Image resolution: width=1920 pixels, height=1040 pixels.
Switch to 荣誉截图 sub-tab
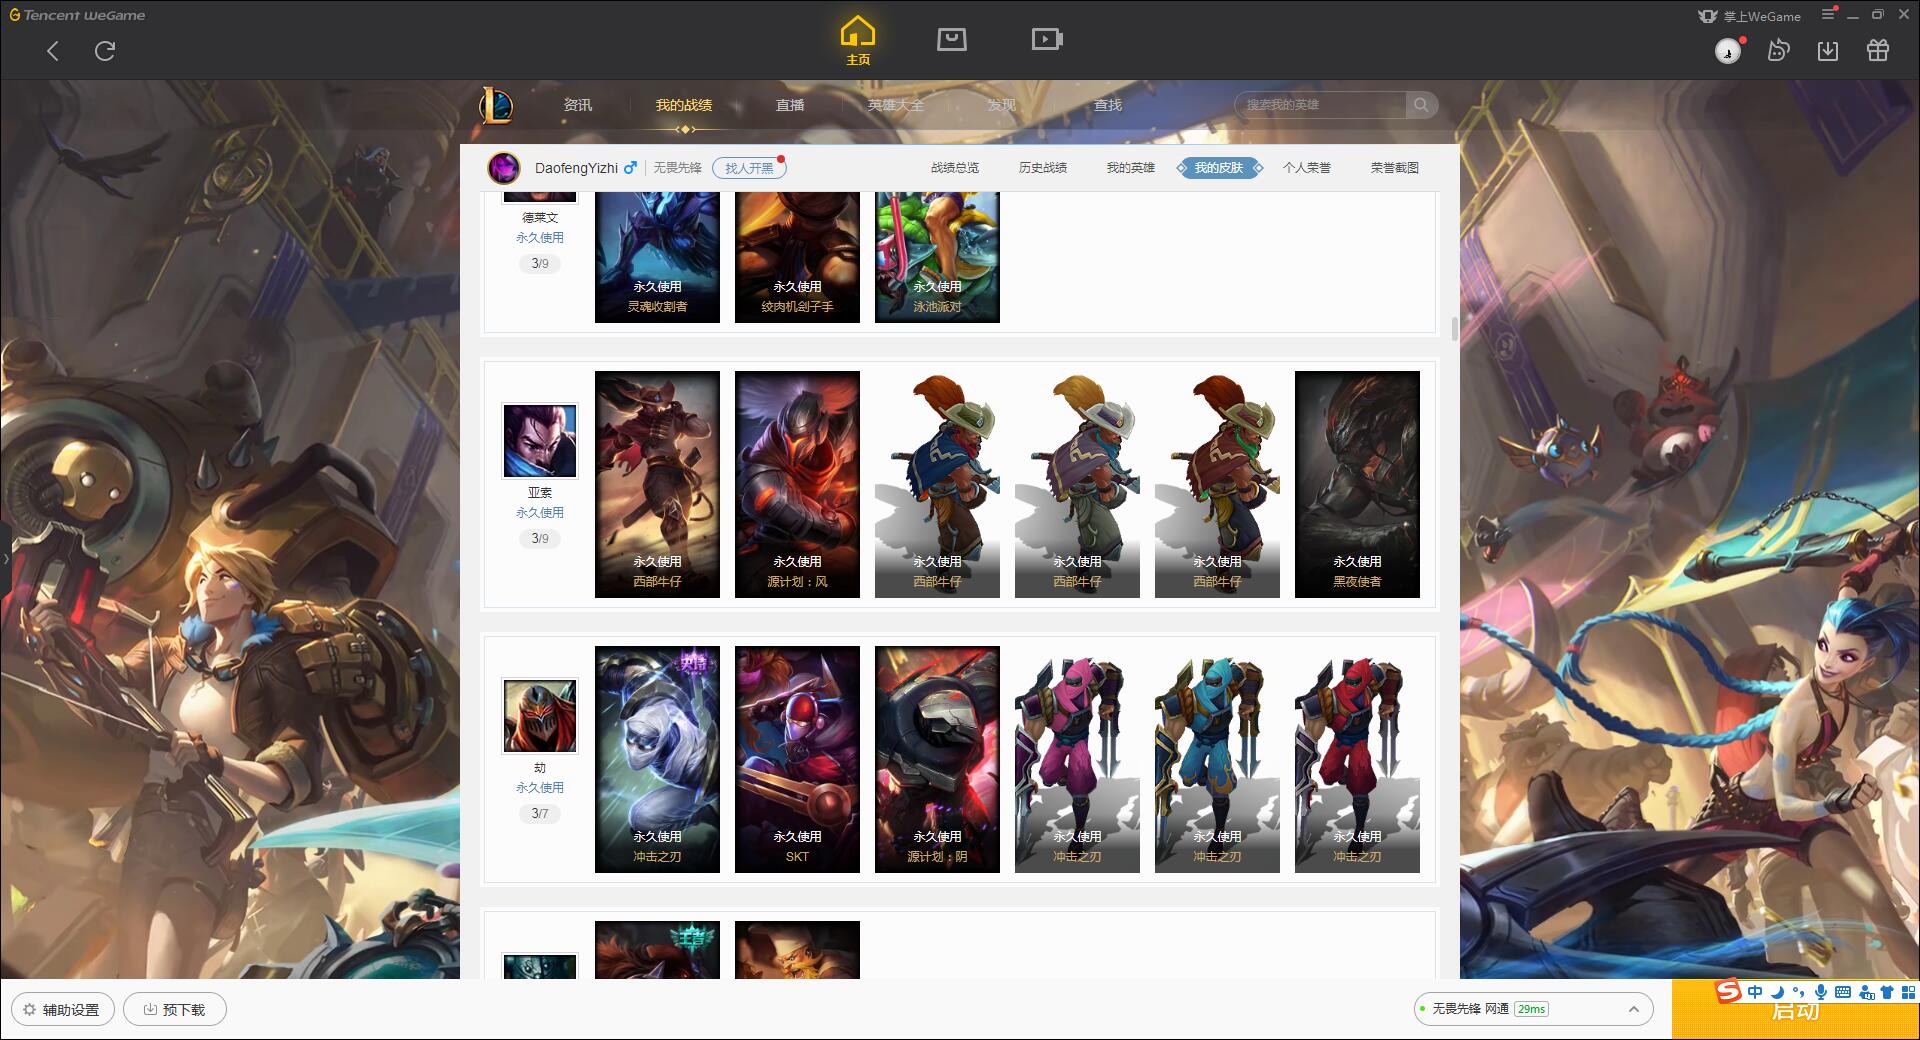tap(1395, 168)
